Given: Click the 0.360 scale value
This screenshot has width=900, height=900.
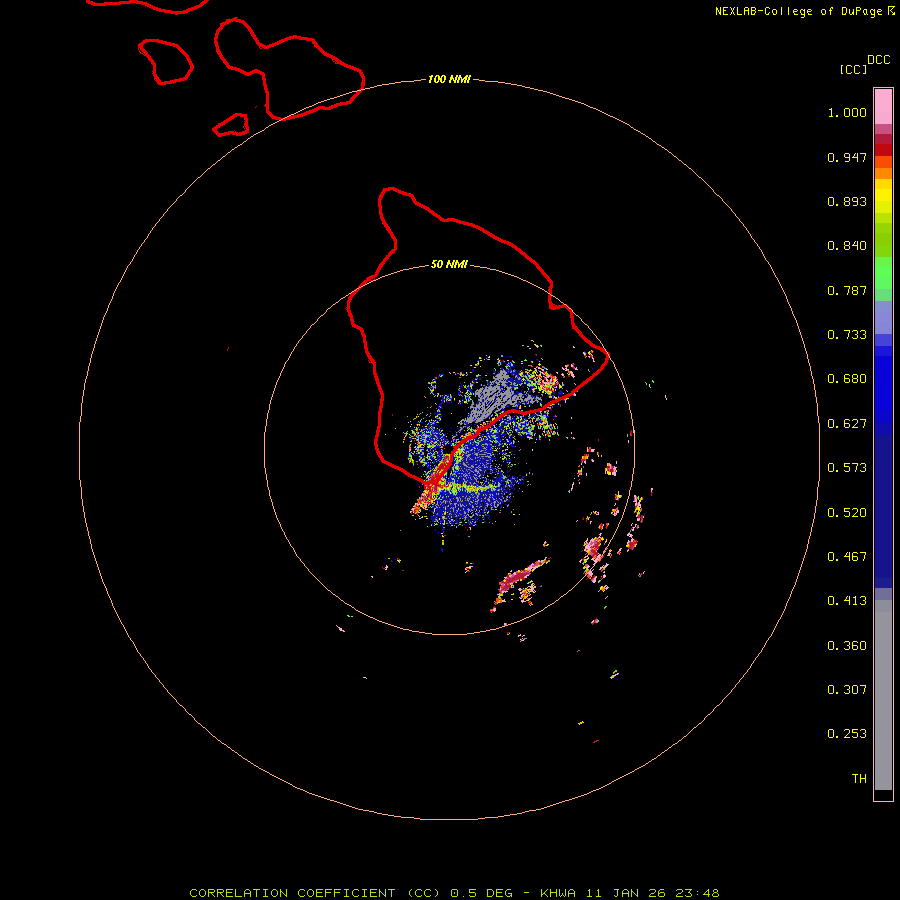Looking at the screenshot, I should [x=847, y=646].
